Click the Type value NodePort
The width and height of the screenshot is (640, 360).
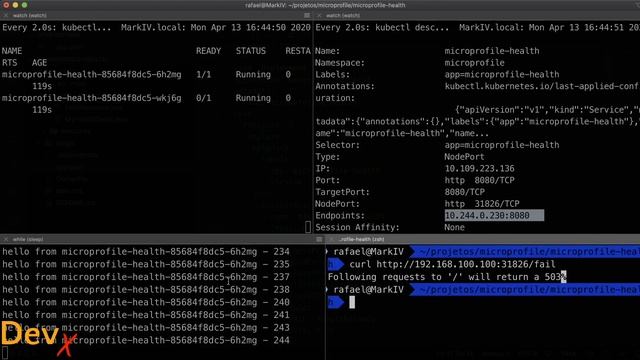[464, 157]
